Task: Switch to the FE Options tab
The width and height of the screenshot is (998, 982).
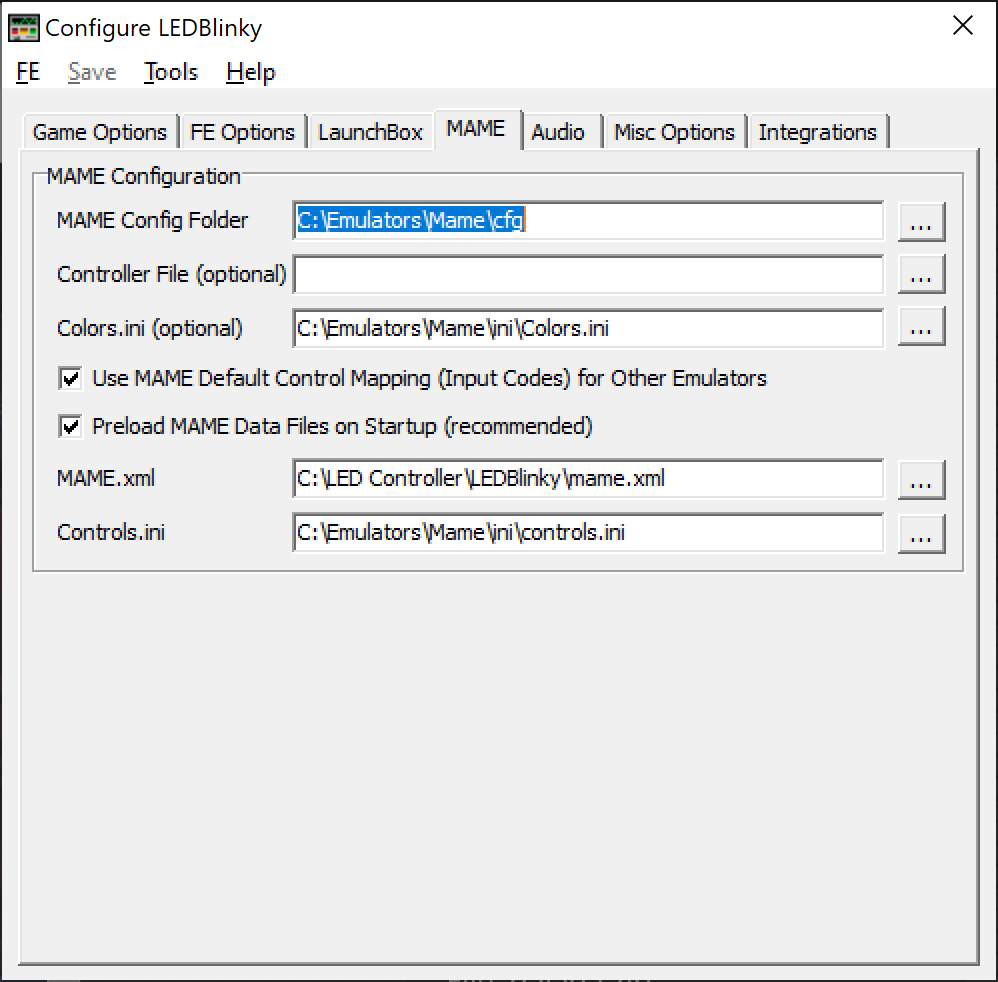Action: (242, 132)
